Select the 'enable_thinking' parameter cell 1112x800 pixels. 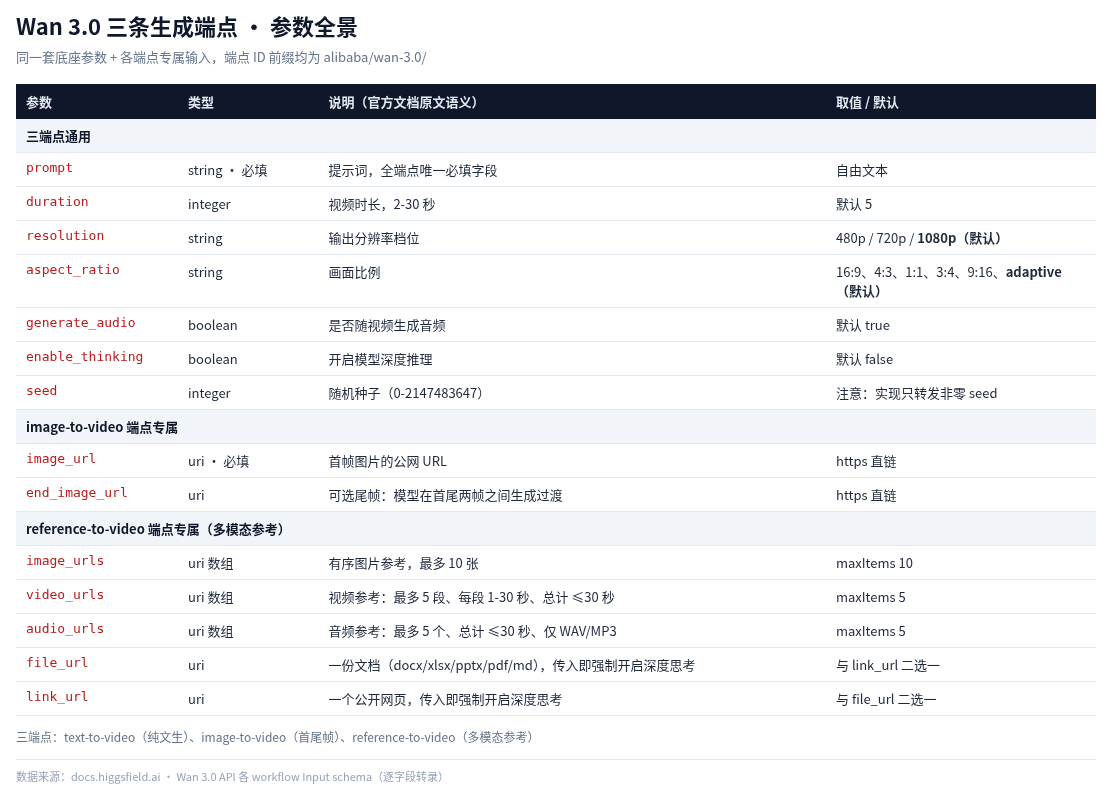tap(97, 359)
